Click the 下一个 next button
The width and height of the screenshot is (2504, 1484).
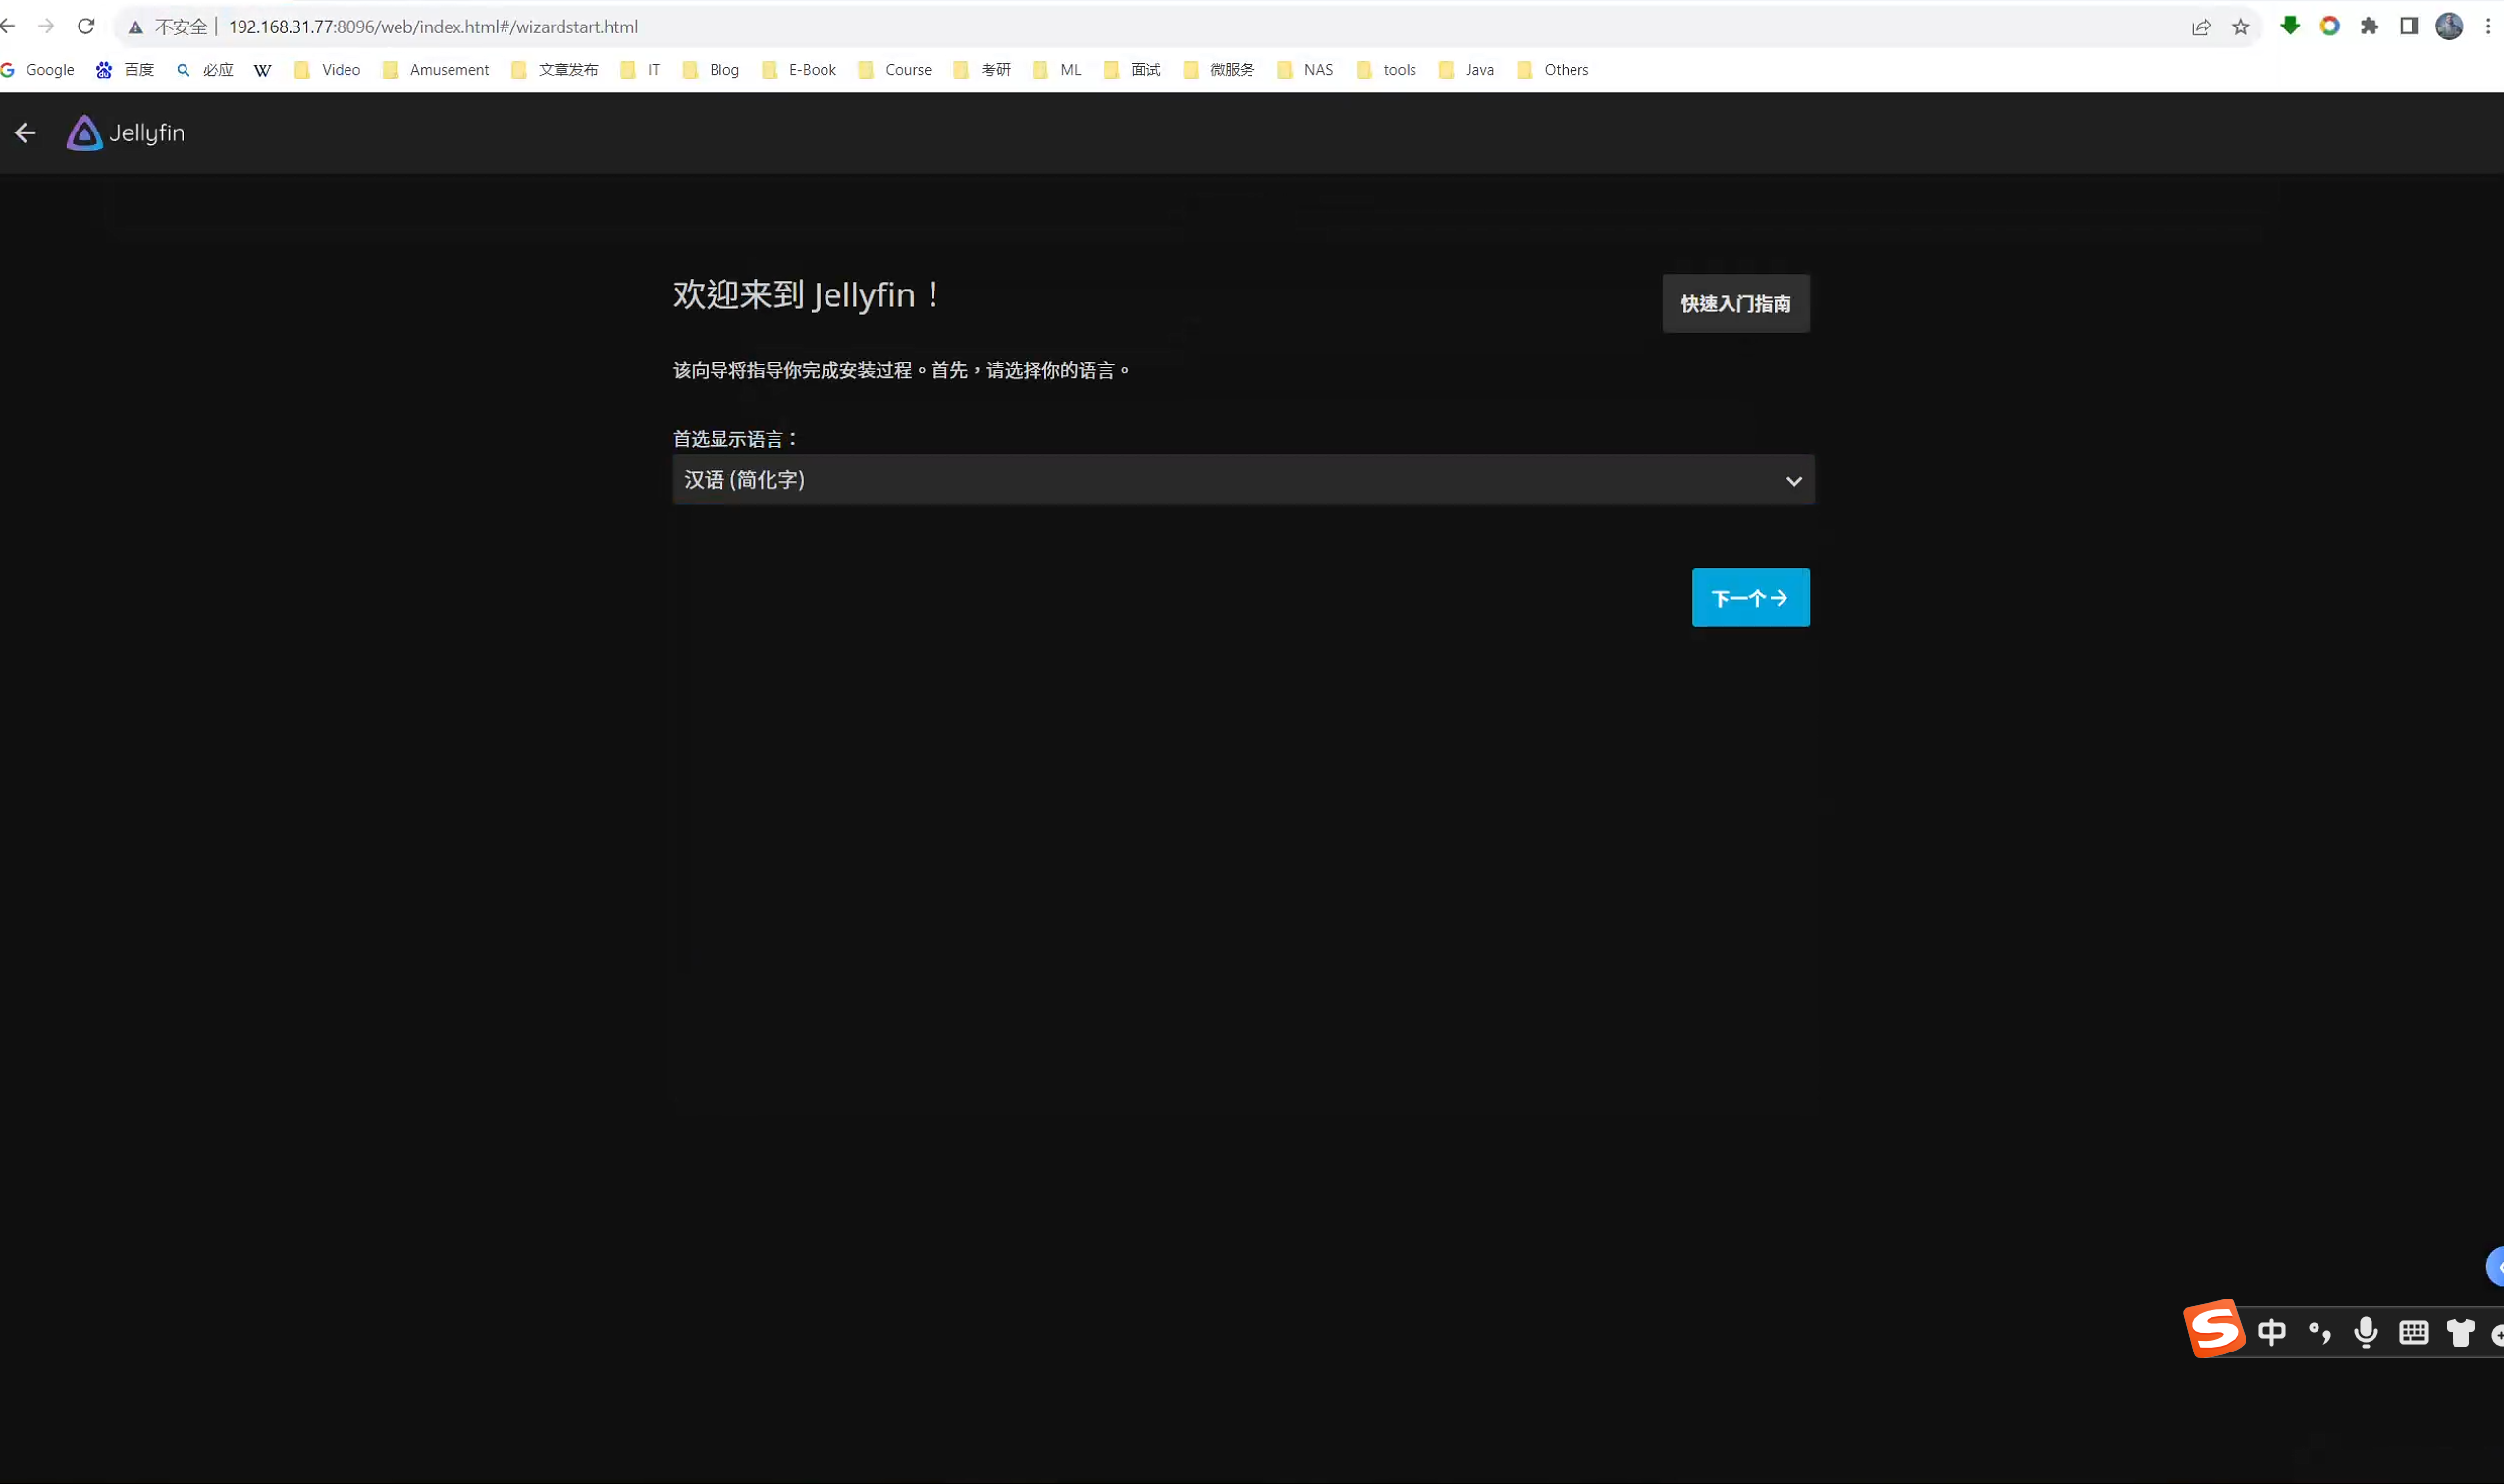point(1750,598)
